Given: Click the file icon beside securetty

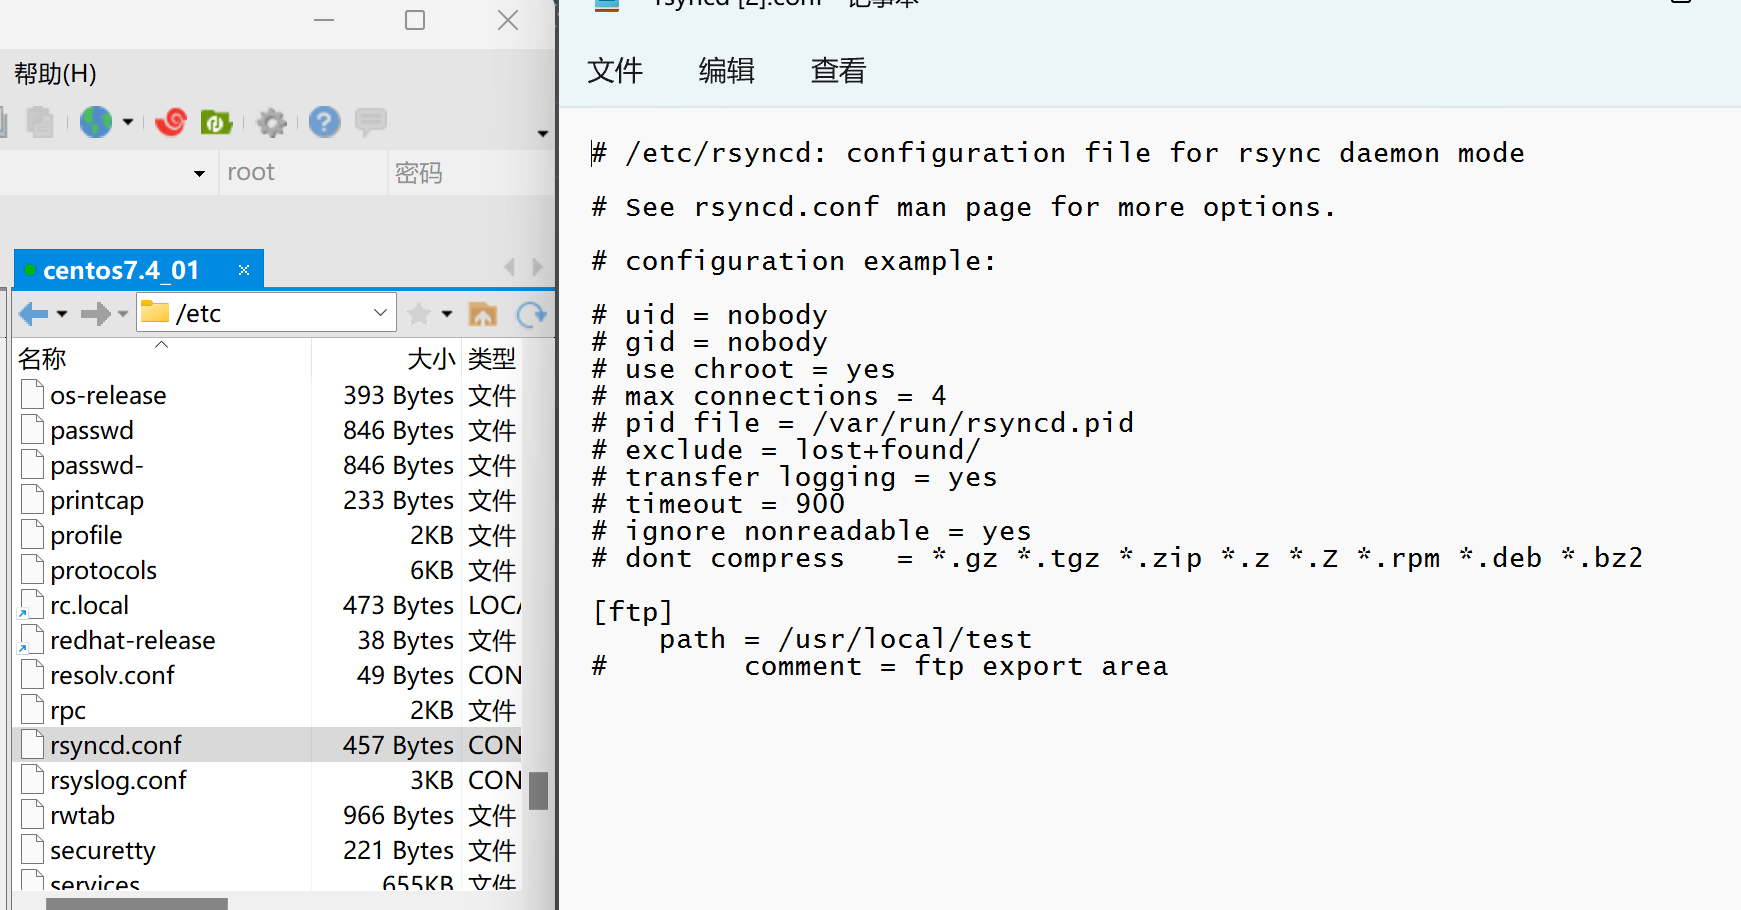Looking at the screenshot, I should coord(33,850).
